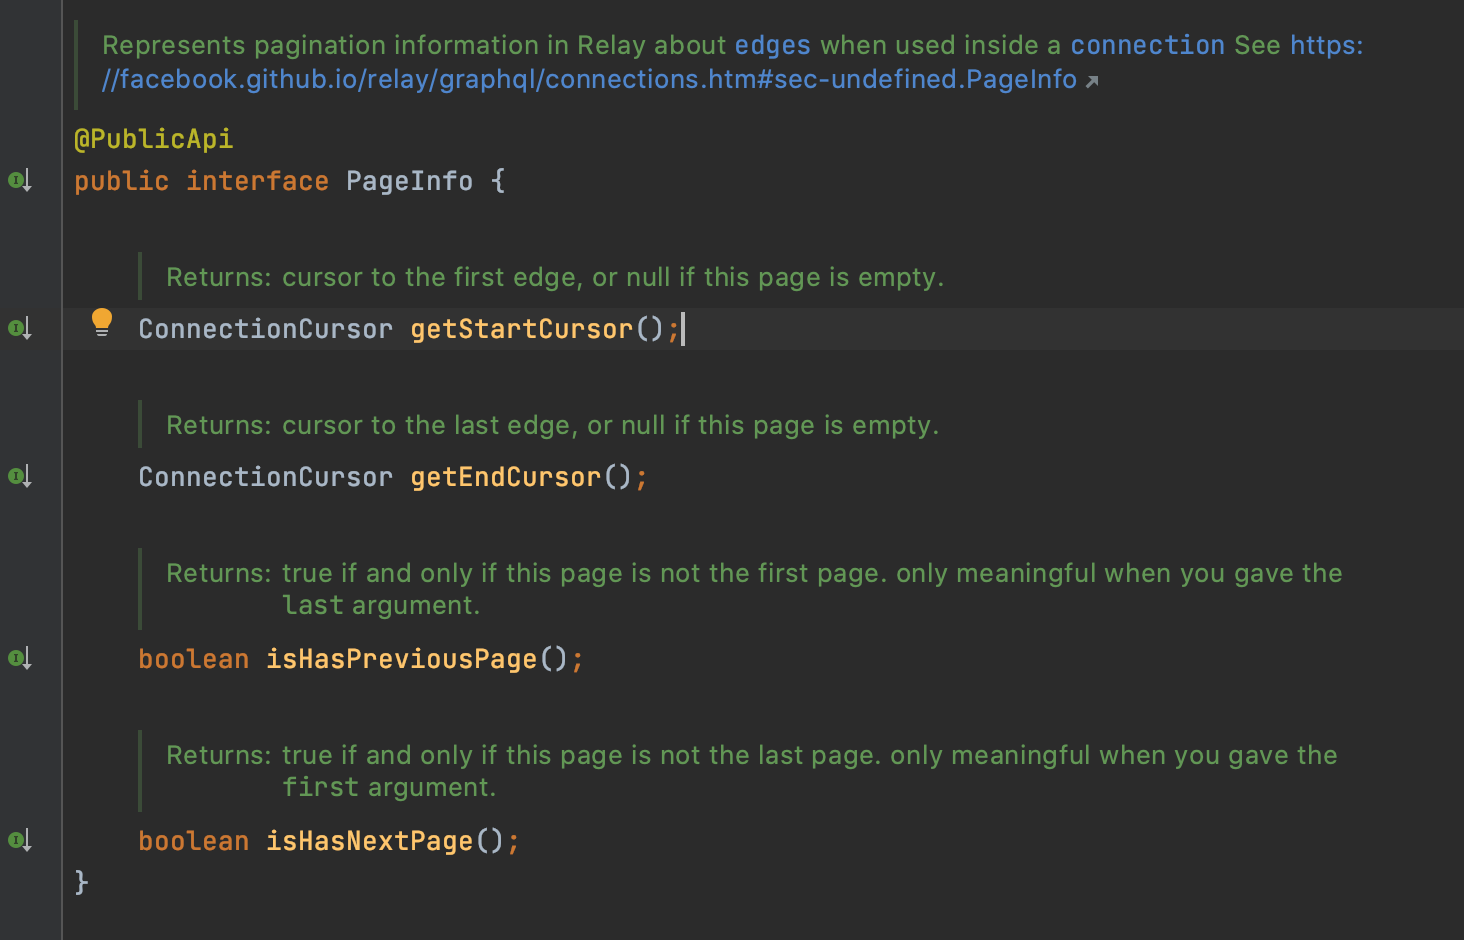Place the cursor on isHasNextPage

(x=370, y=840)
